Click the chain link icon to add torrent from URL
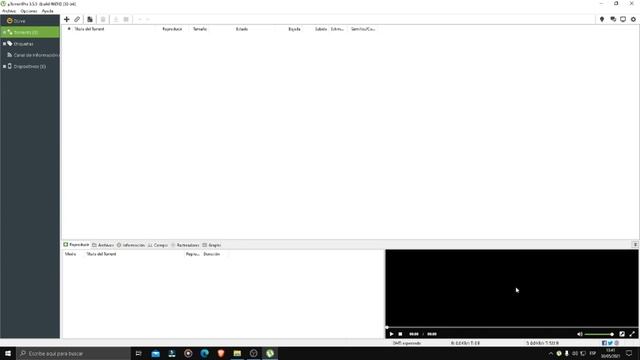The image size is (640, 360). pyautogui.click(x=77, y=19)
